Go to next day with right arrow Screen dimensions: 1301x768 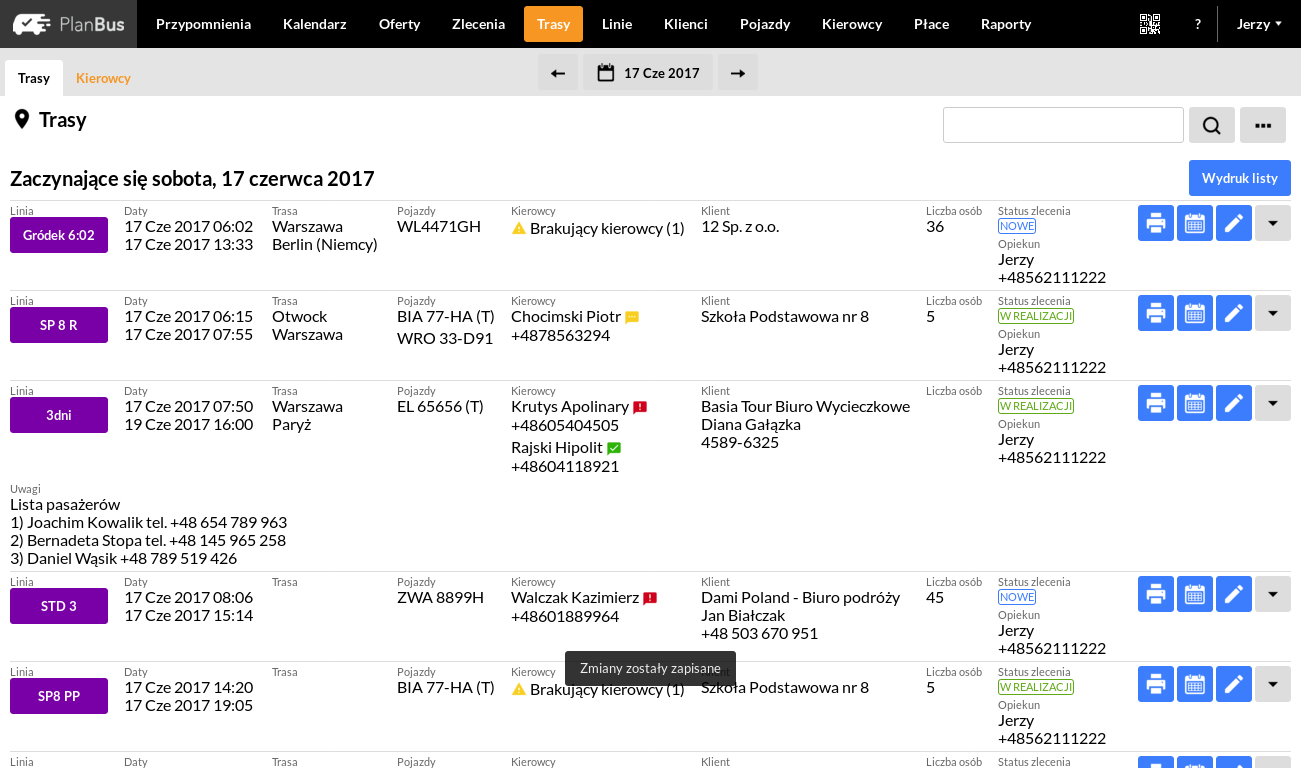[x=738, y=73]
